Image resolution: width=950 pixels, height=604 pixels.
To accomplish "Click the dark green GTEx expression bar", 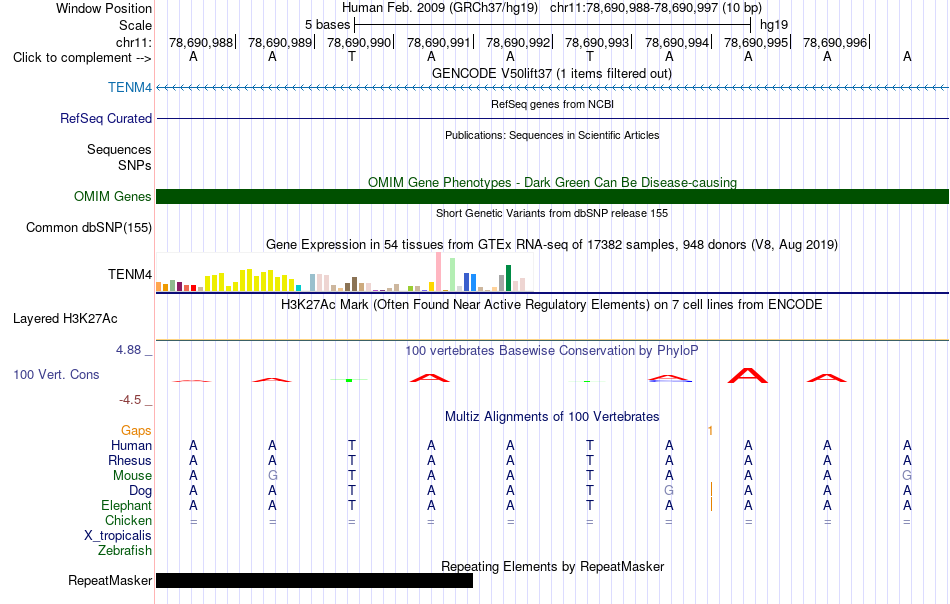I will [508, 278].
